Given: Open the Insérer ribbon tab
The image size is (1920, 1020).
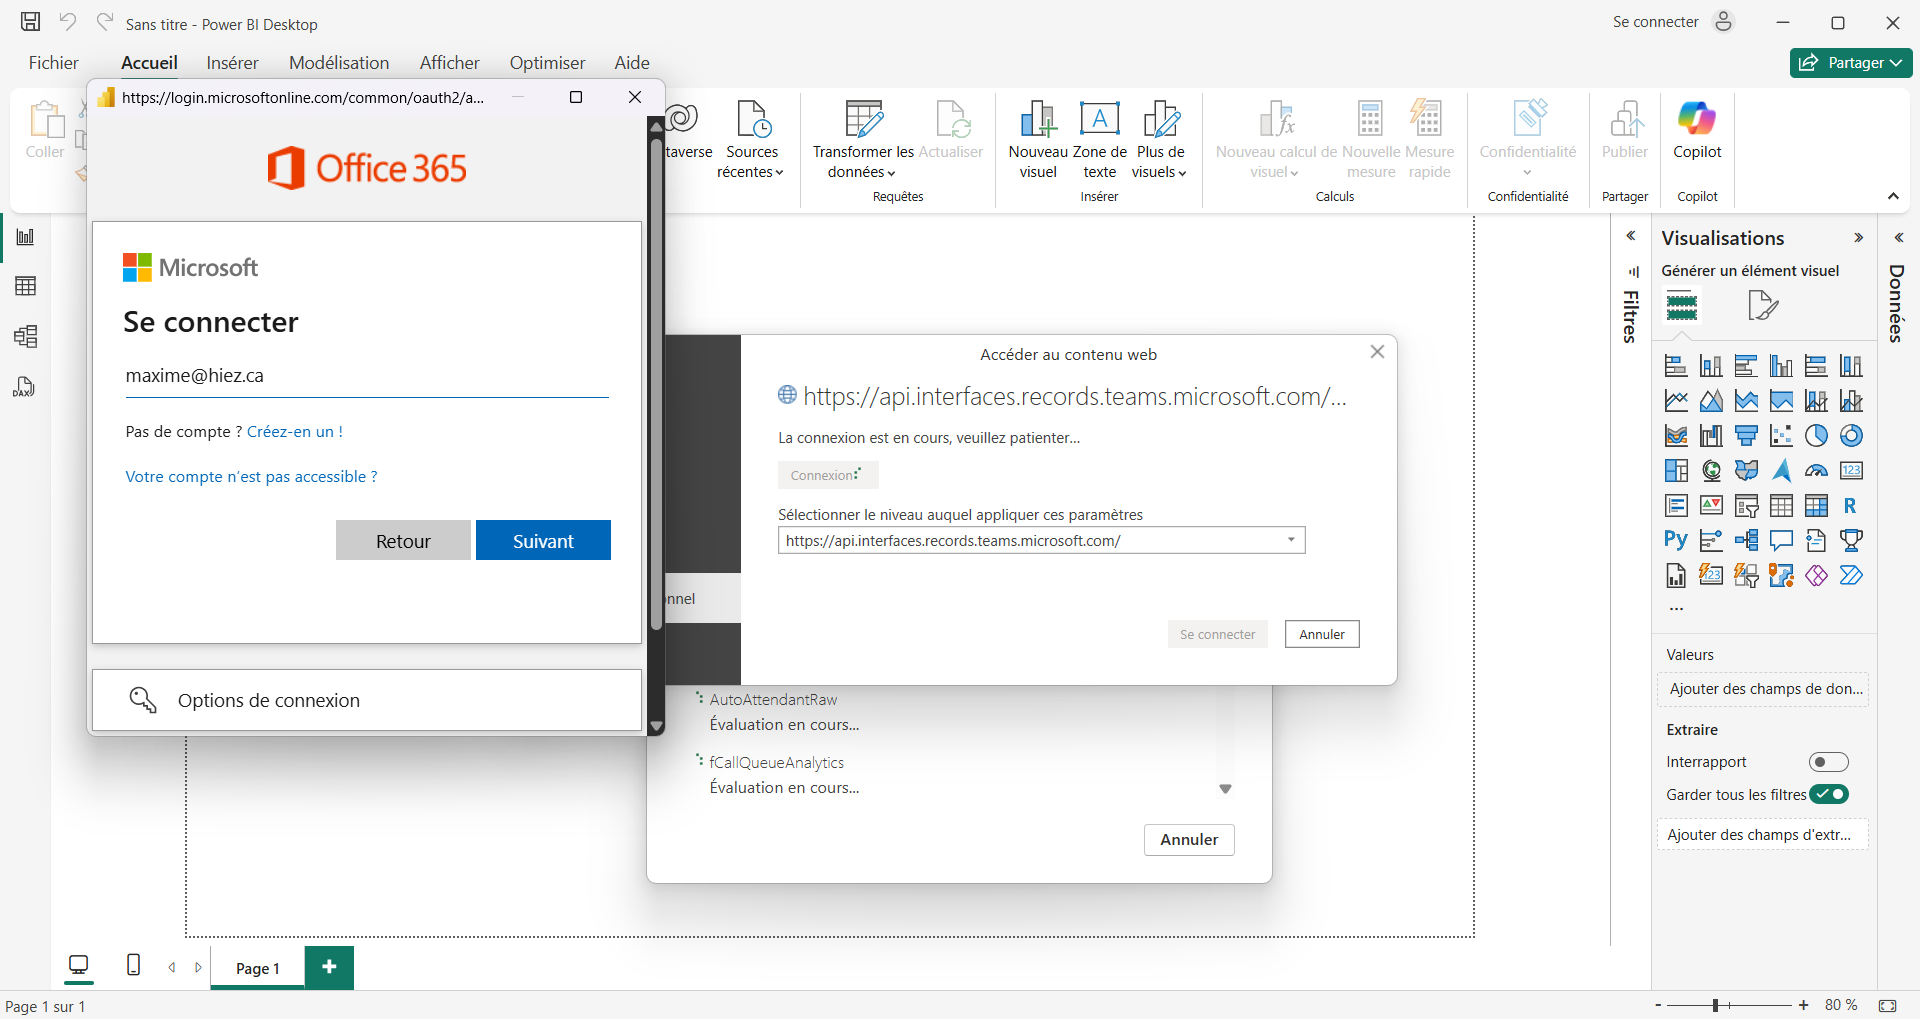Looking at the screenshot, I should pyautogui.click(x=232, y=63).
